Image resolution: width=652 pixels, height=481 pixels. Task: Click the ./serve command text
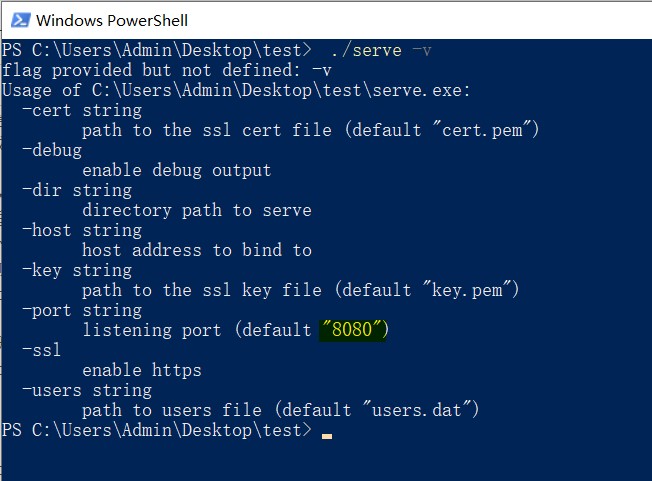[x=367, y=51]
